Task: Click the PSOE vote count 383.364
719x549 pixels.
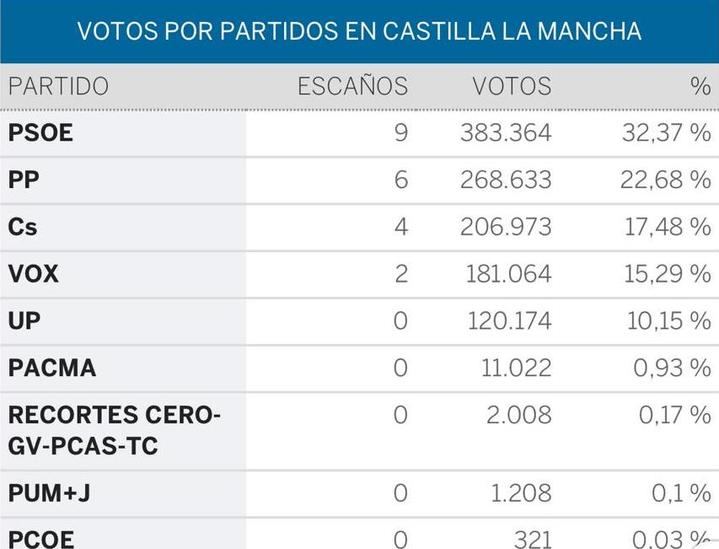Action: coord(506,133)
